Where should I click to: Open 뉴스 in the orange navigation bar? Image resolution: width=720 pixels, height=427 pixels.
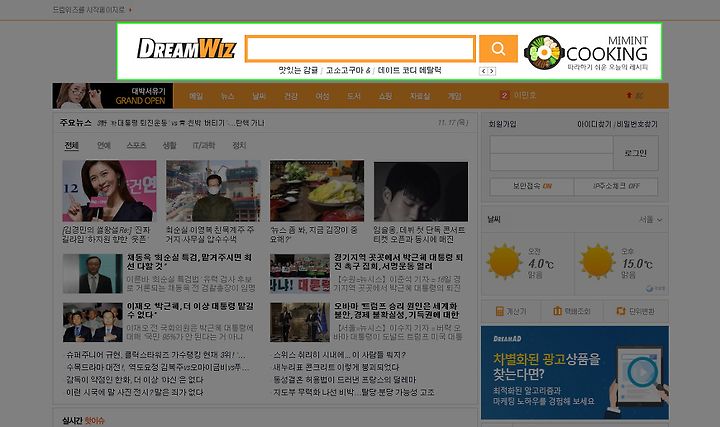228,96
